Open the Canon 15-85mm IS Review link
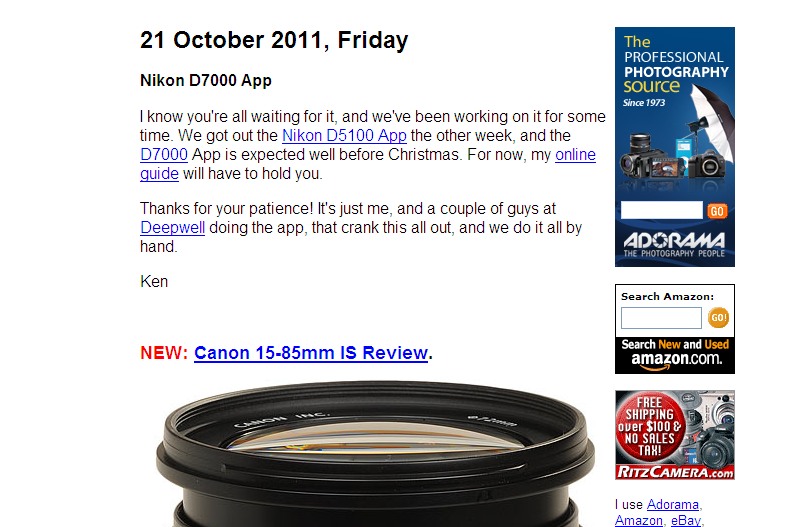 pos(311,353)
